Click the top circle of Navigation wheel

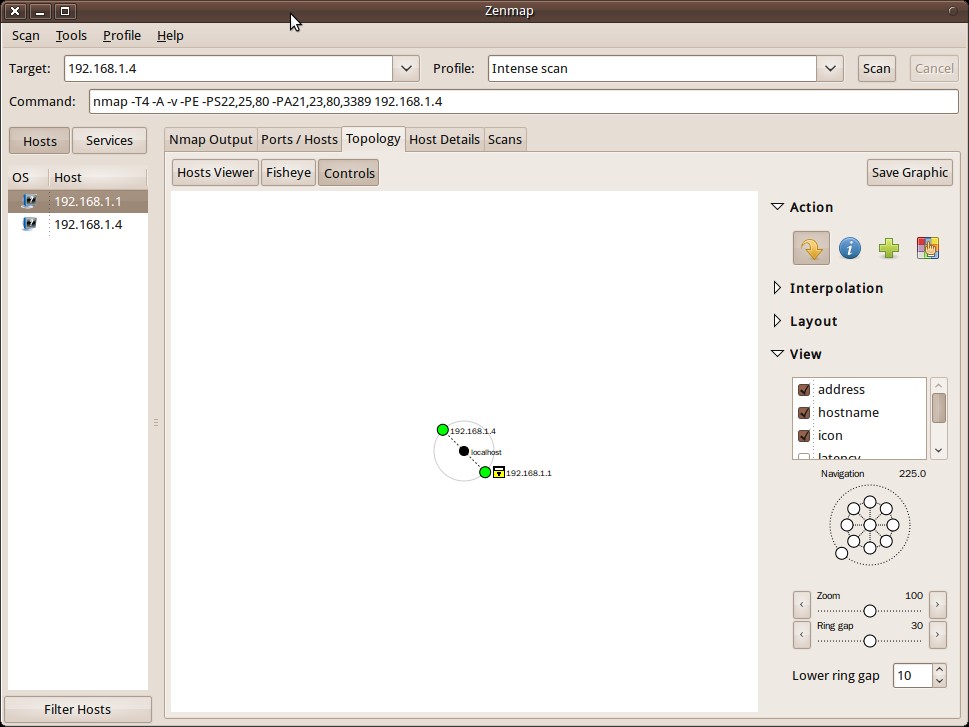[870, 502]
